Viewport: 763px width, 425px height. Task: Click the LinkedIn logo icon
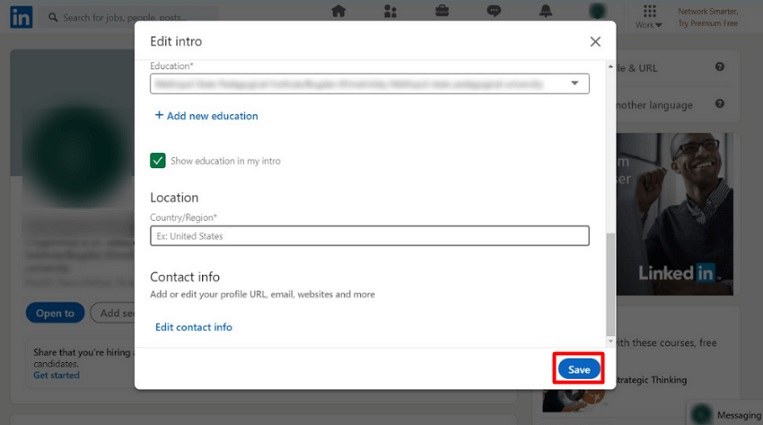point(21,17)
